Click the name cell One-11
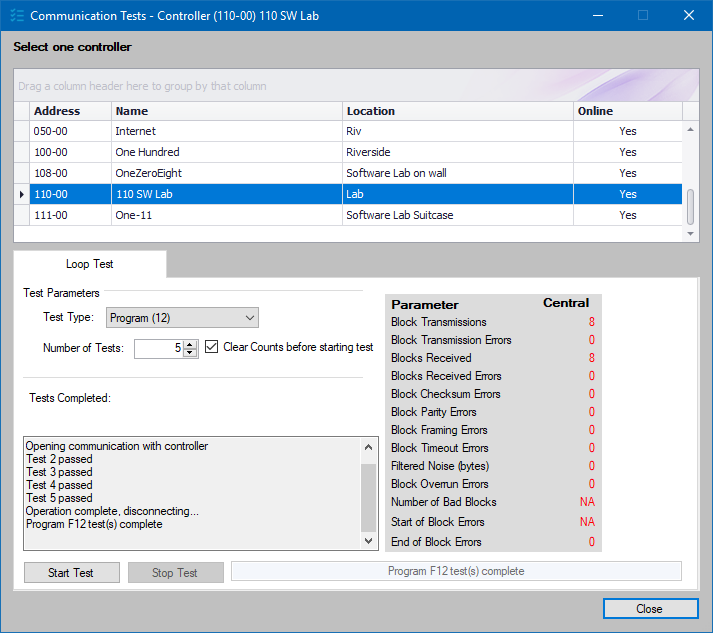The image size is (713, 633). [226, 215]
